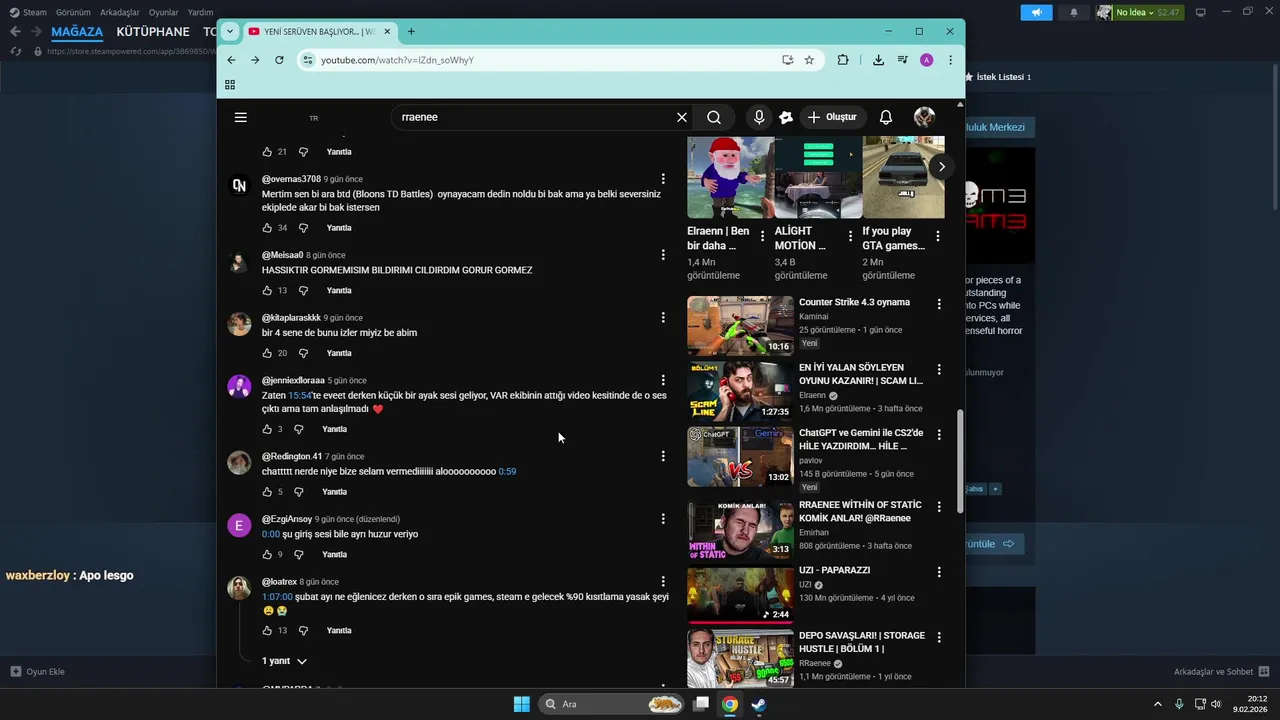The height and width of the screenshot is (720, 1280).
Task: Go back in Chrome browser
Action: 230,60
